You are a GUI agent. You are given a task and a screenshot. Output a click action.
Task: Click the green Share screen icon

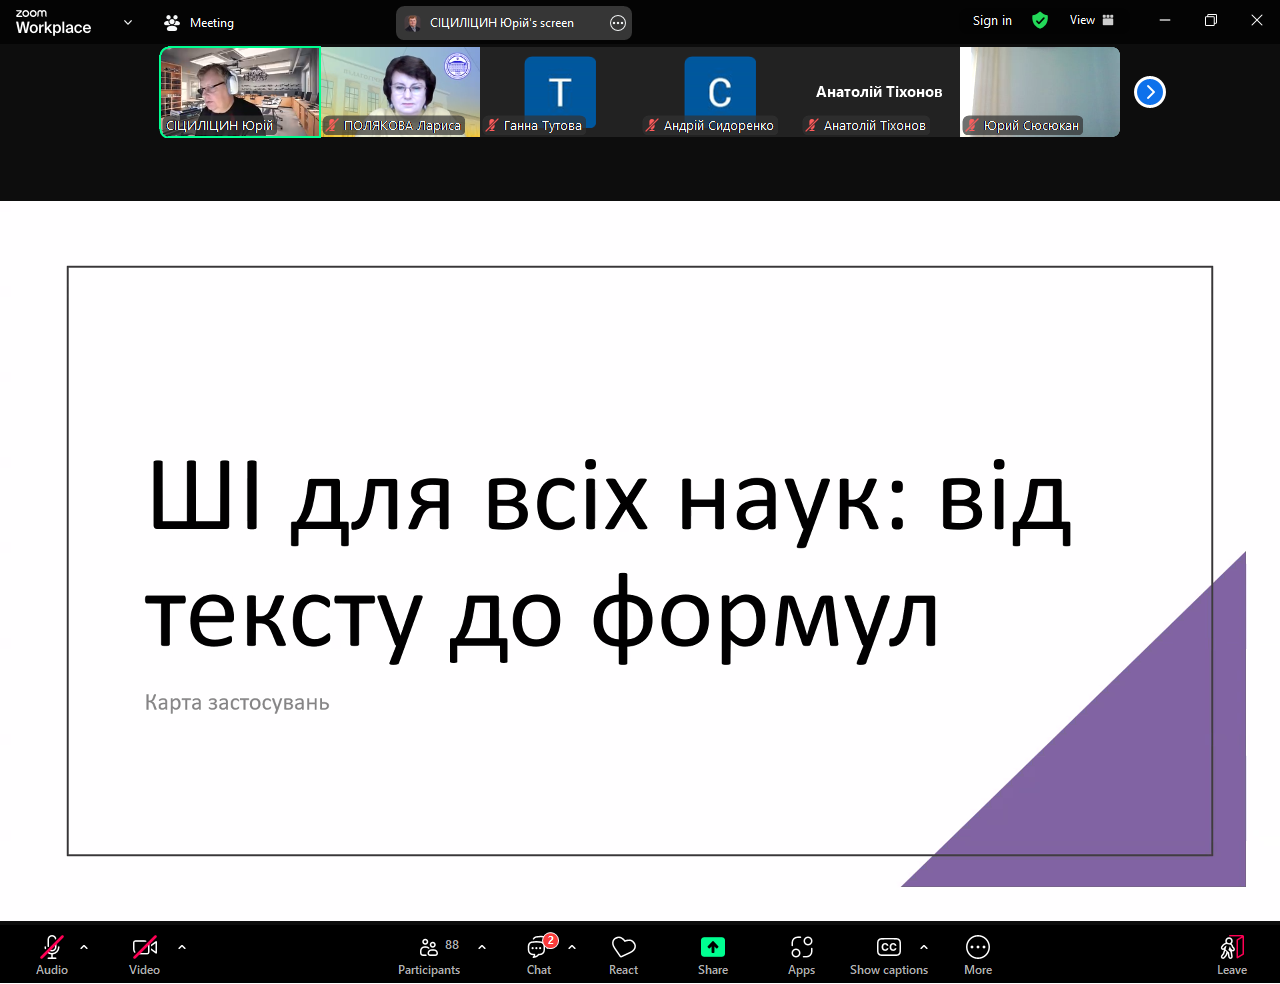pos(712,947)
